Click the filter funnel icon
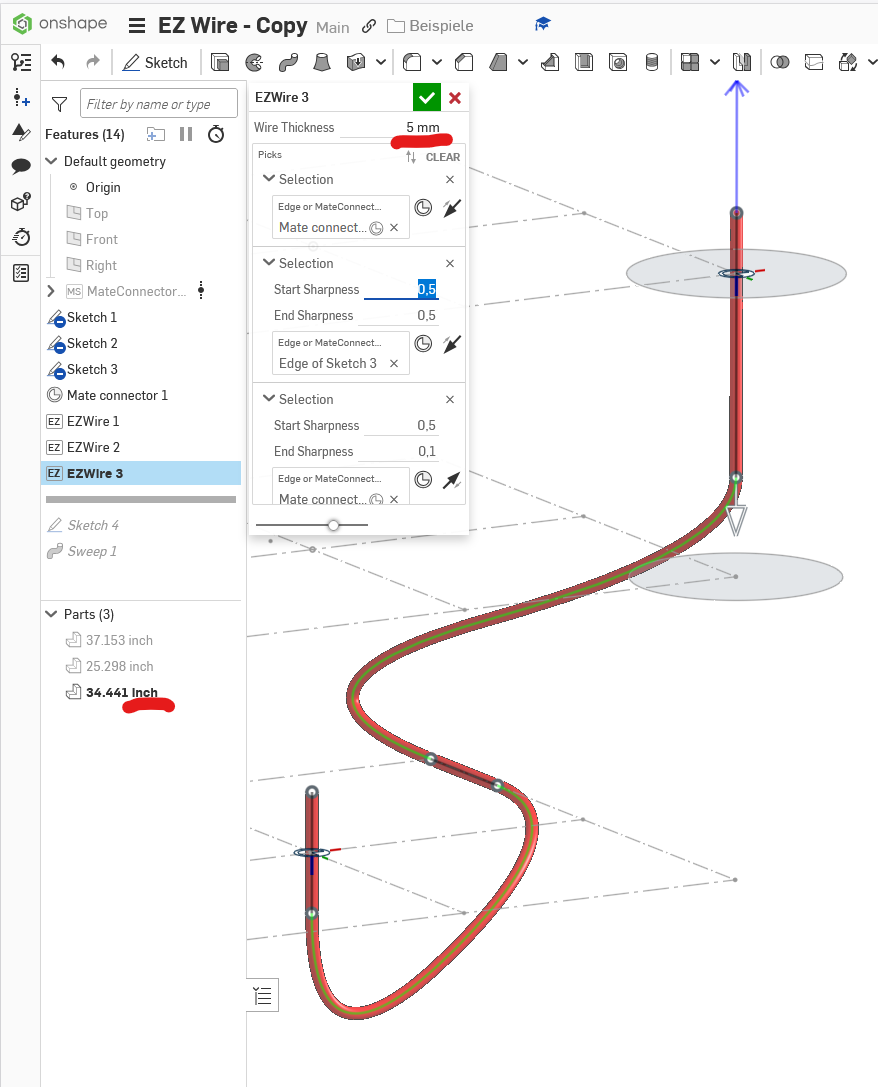 pos(60,104)
